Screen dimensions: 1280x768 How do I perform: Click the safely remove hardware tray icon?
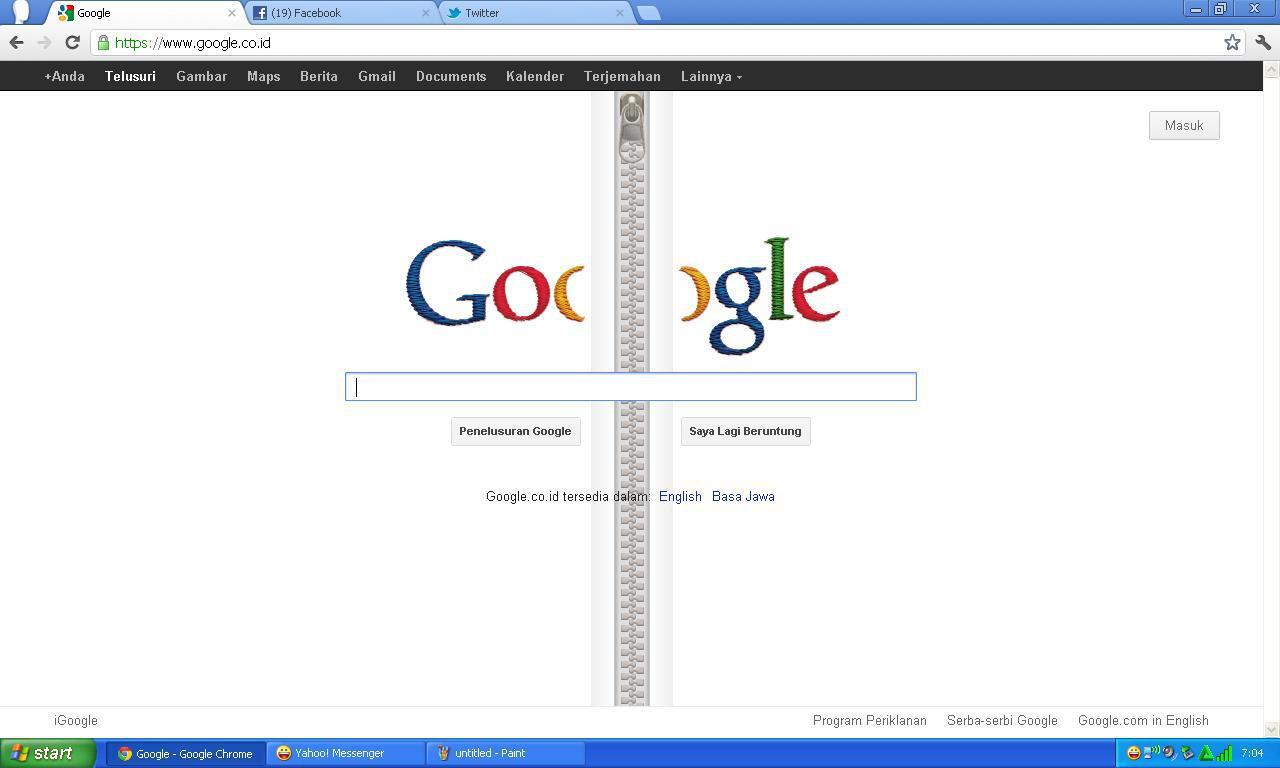click(x=1187, y=753)
